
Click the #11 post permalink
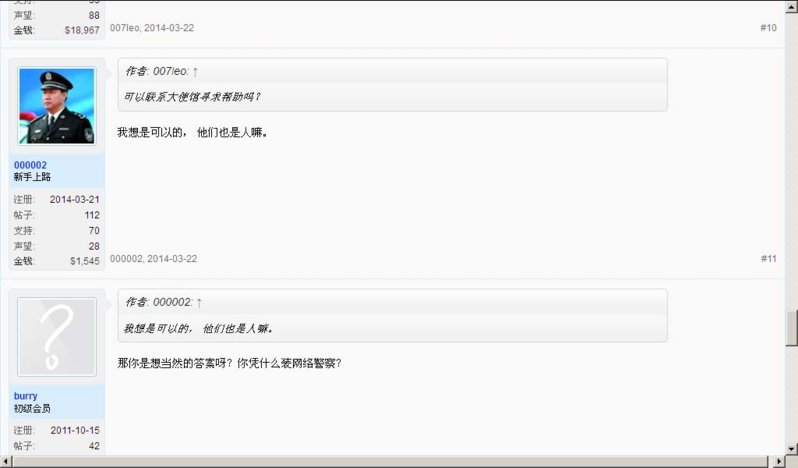point(768,258)
